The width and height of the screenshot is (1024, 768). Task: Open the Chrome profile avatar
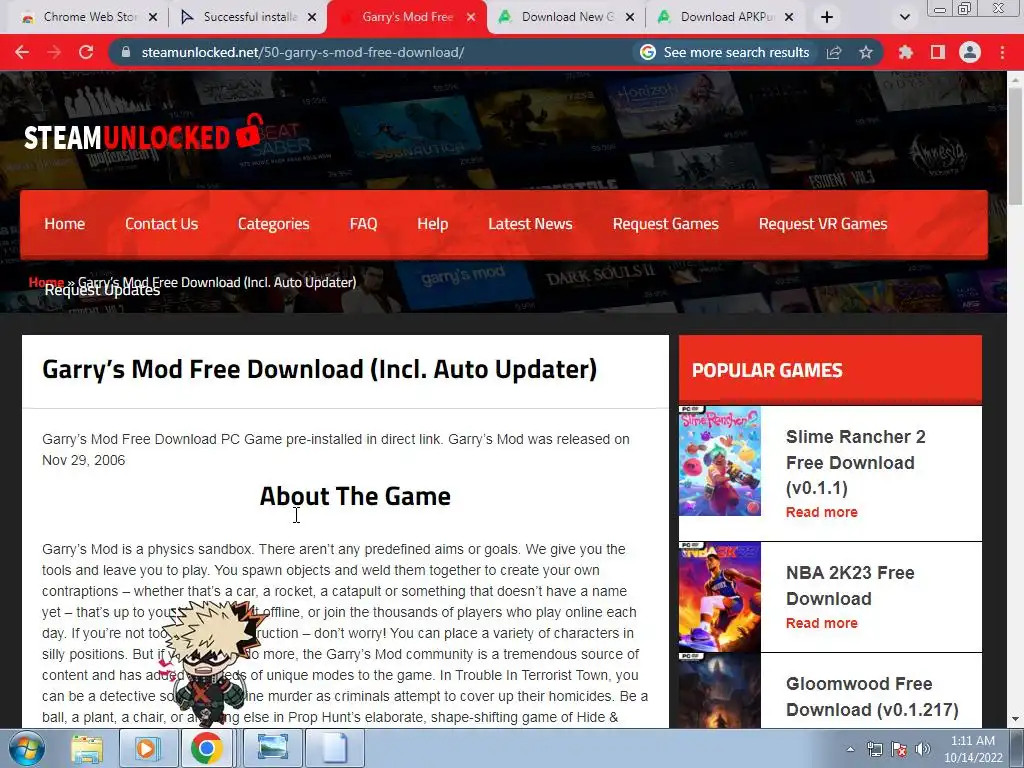(x=970, y=52)
